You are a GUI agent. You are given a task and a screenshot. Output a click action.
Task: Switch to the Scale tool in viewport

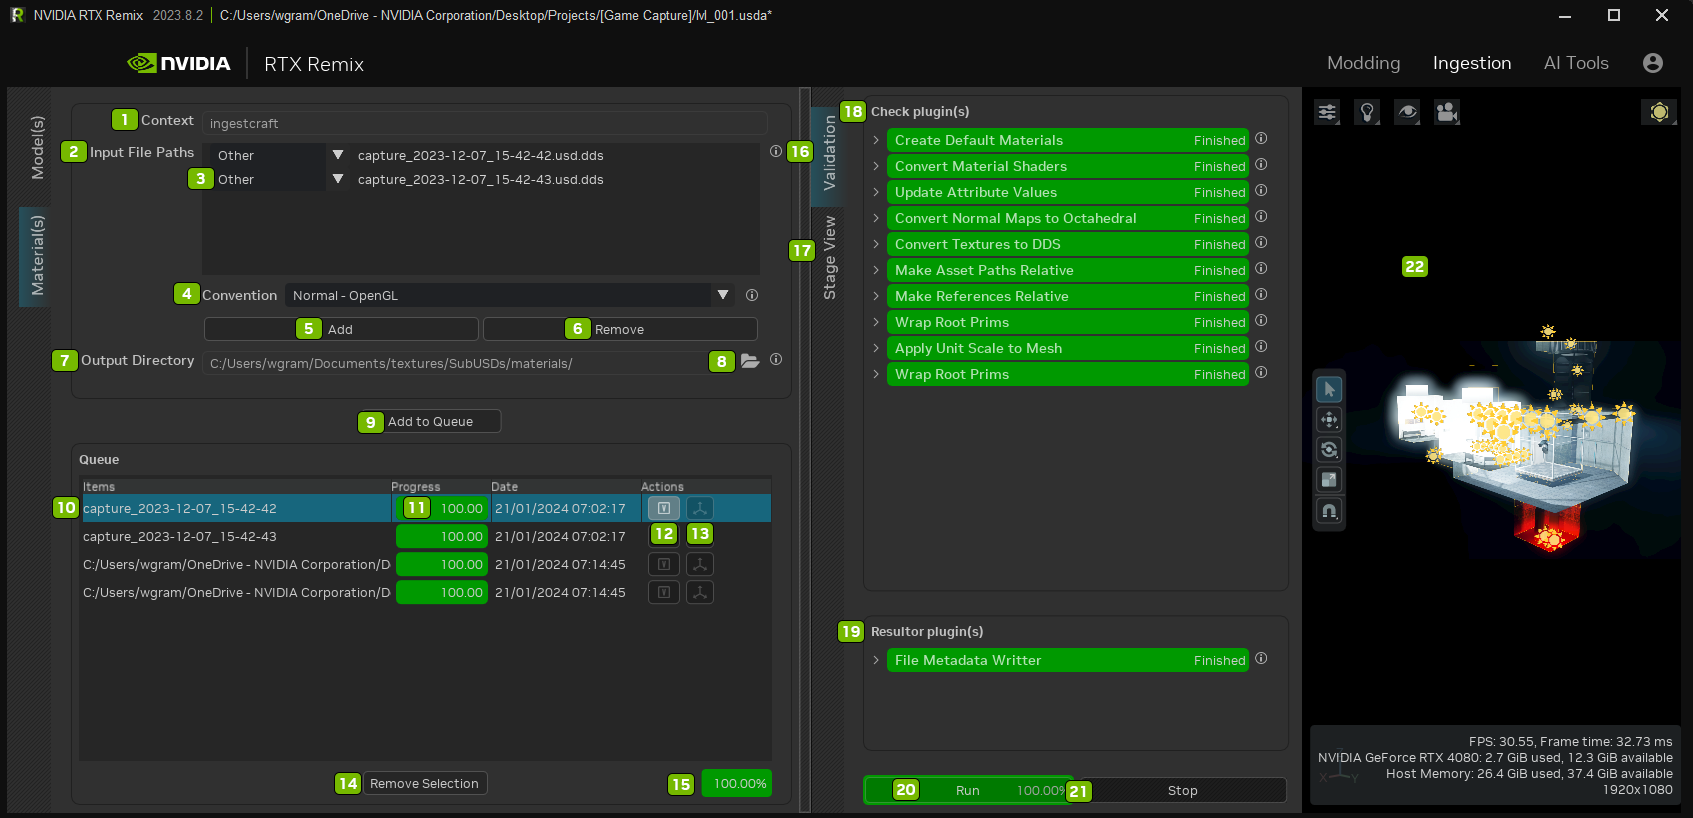[1329, 480]
